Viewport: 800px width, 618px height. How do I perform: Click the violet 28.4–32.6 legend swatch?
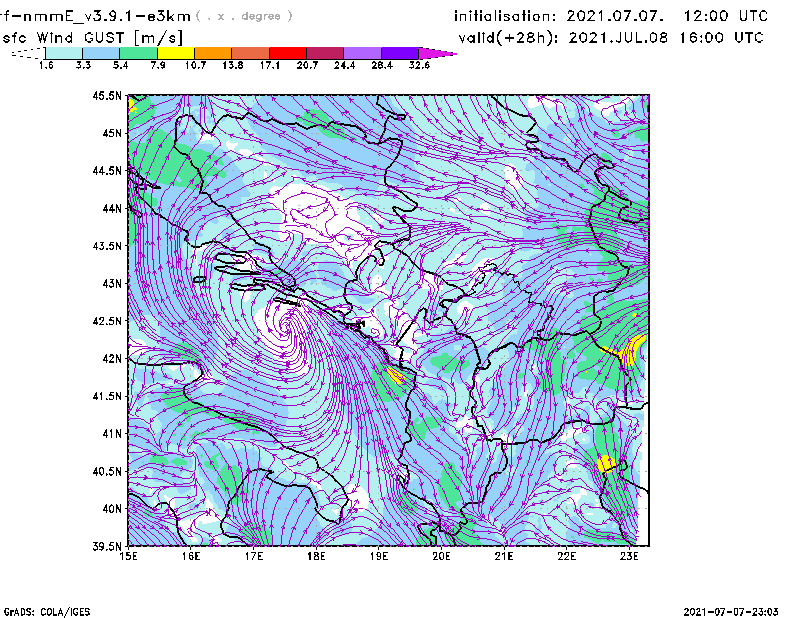[400, 53]
